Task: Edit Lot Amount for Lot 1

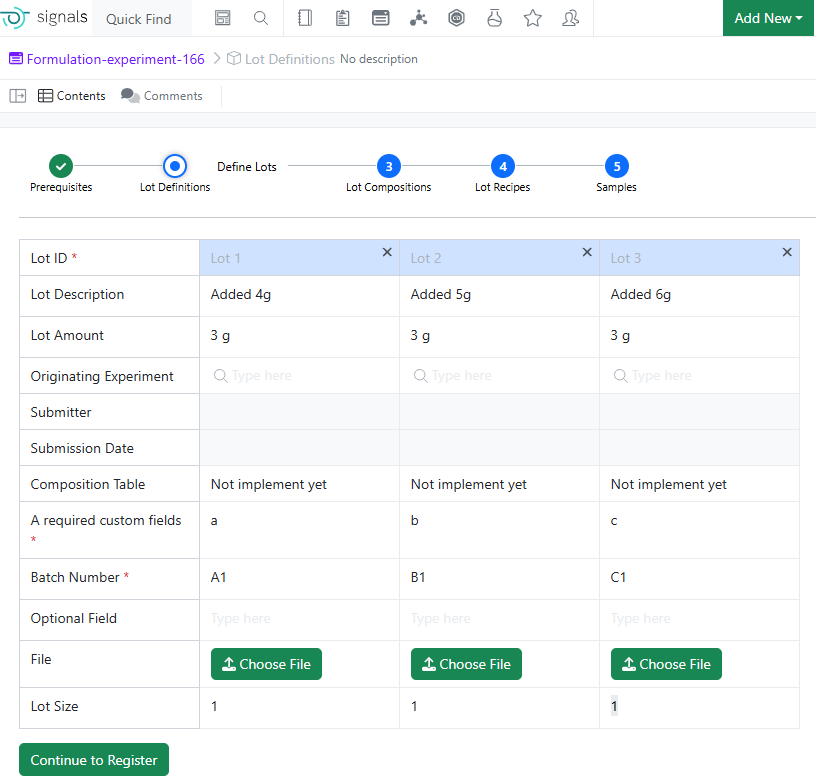Action: coord(299,336)
